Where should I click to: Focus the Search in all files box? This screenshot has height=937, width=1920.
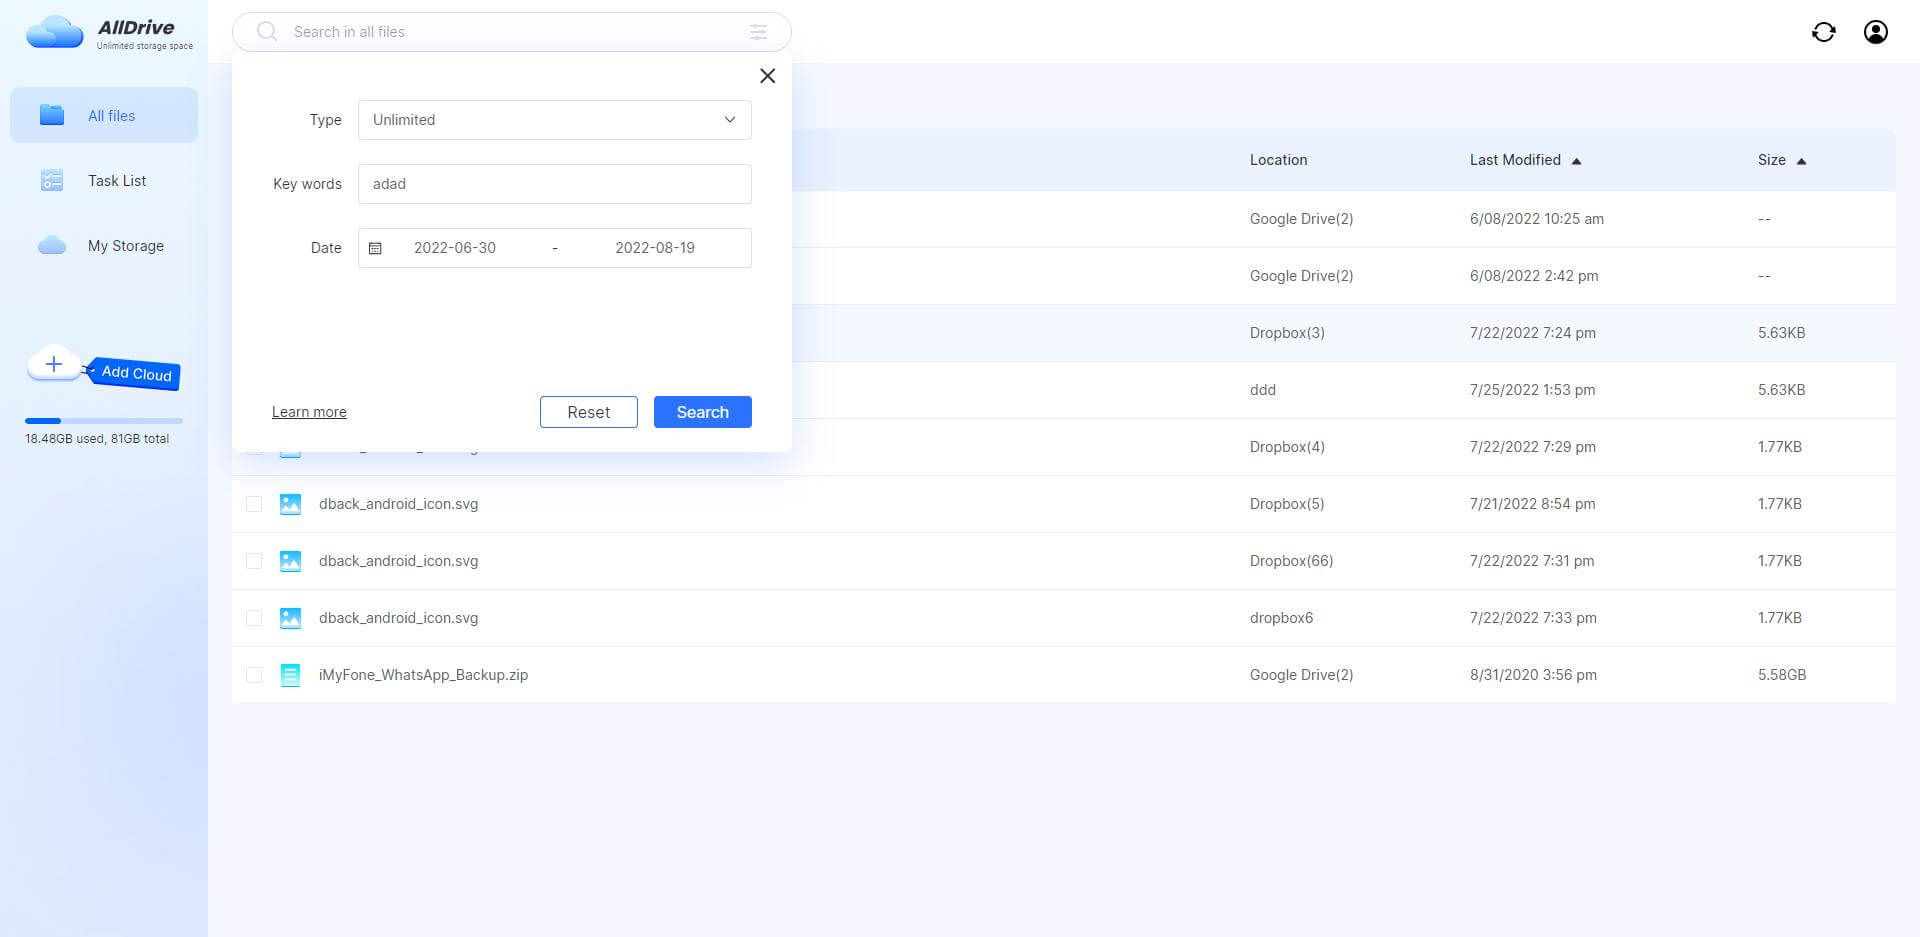(512, 32)
